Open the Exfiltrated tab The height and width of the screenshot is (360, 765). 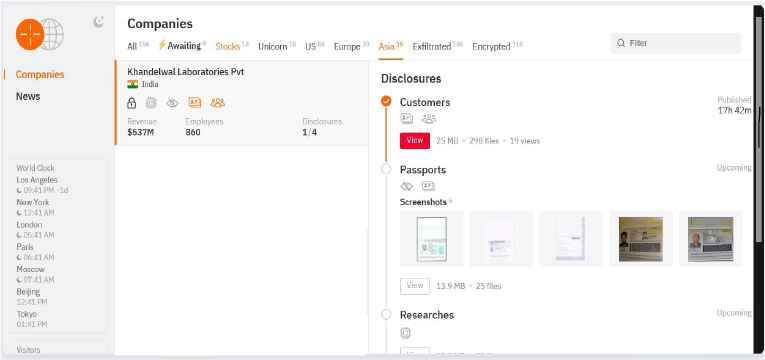click(438, 46)
